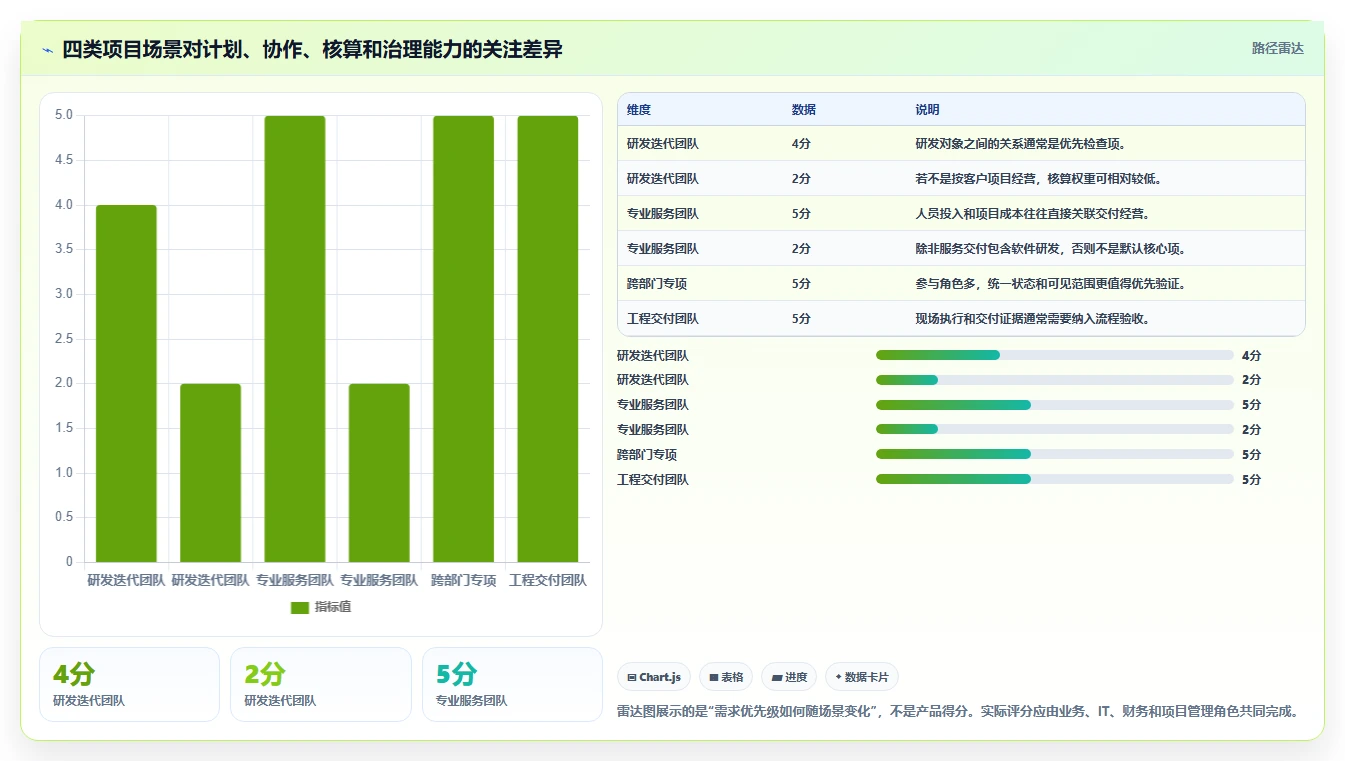Click the 表格 chip
The image size is (1345, 761).
[x=726, y=677]
